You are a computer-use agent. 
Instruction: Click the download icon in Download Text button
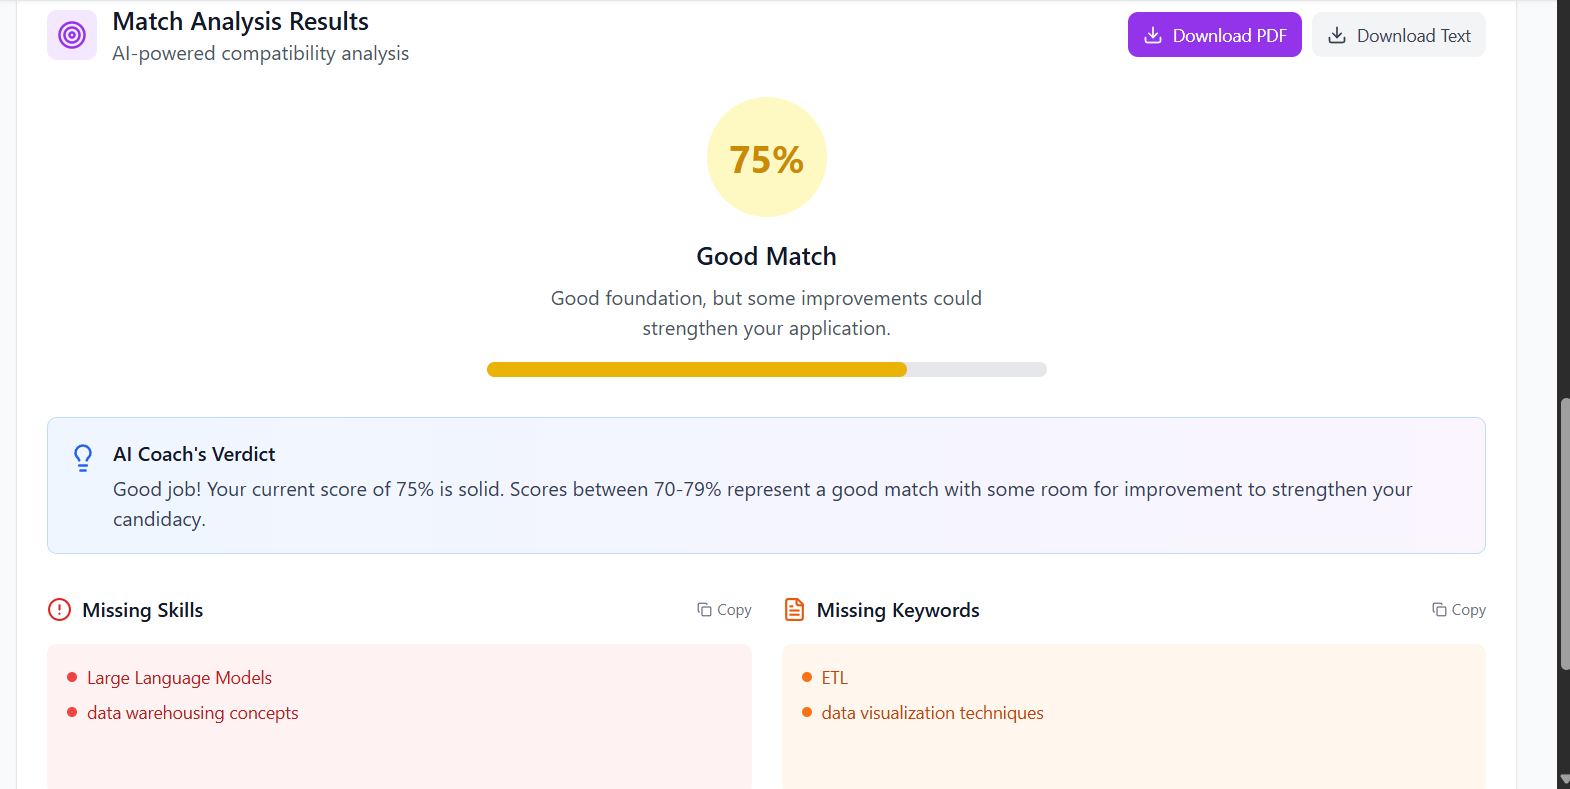1336,34
